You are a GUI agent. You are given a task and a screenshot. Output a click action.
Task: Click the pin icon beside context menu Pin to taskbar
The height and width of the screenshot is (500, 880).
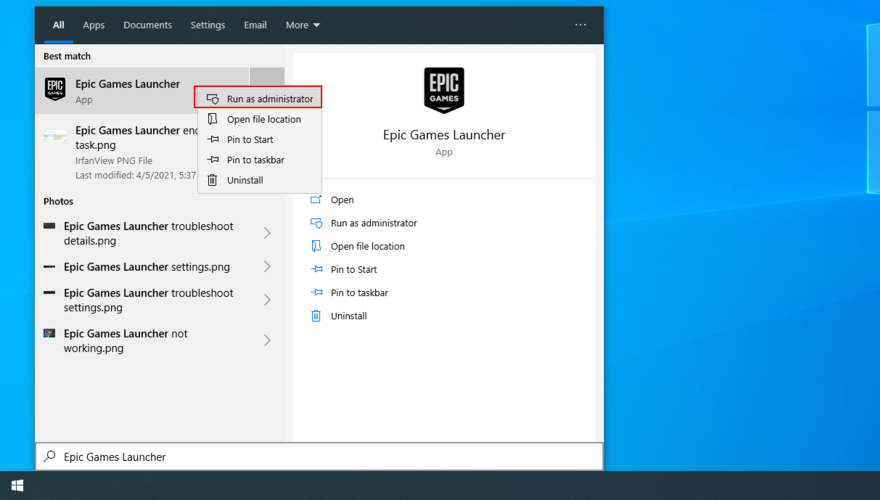coord(213,159)
